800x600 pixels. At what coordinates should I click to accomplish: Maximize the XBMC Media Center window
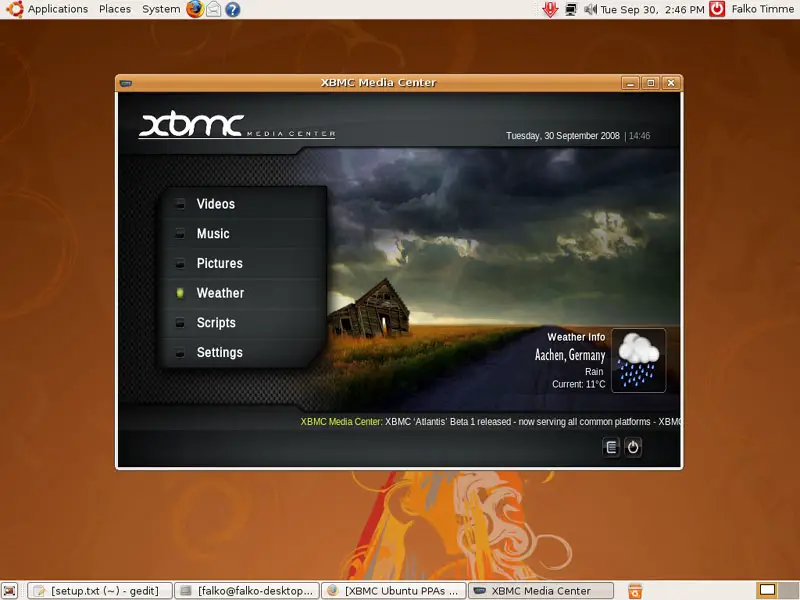click(651, 83)
